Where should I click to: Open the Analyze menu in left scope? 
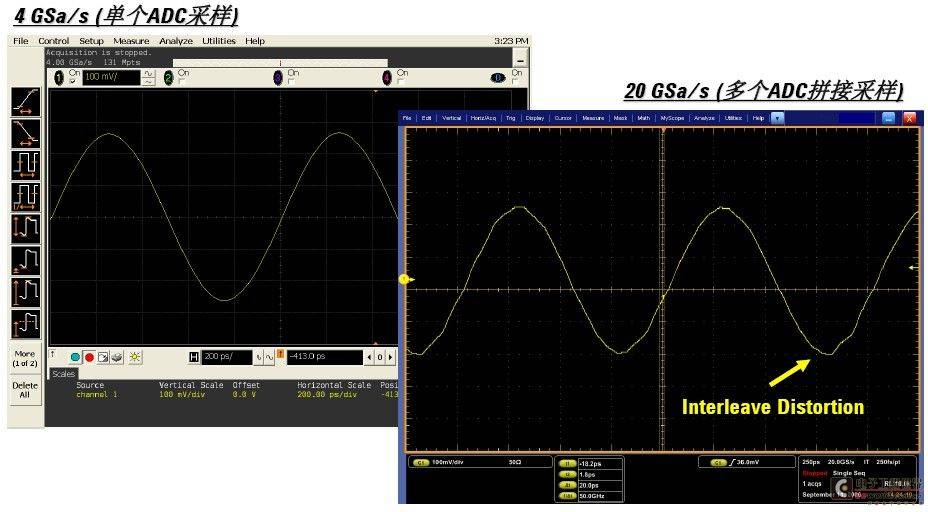pyautogui.click(x=176, y=41)
